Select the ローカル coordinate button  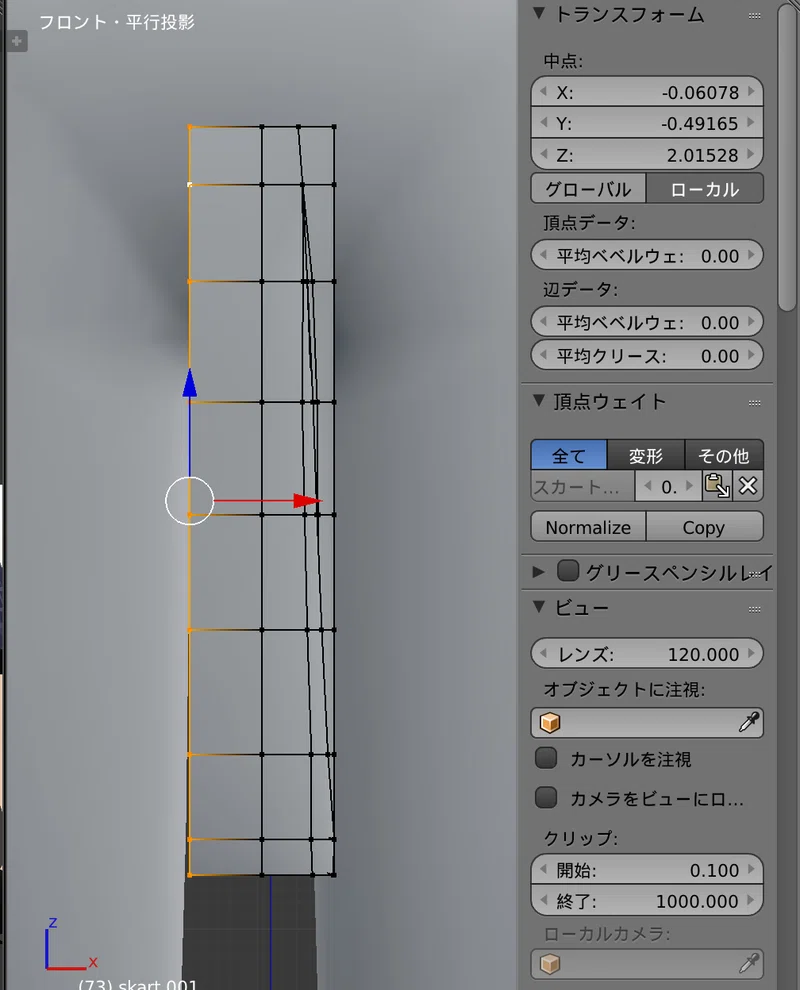(705, 189)
